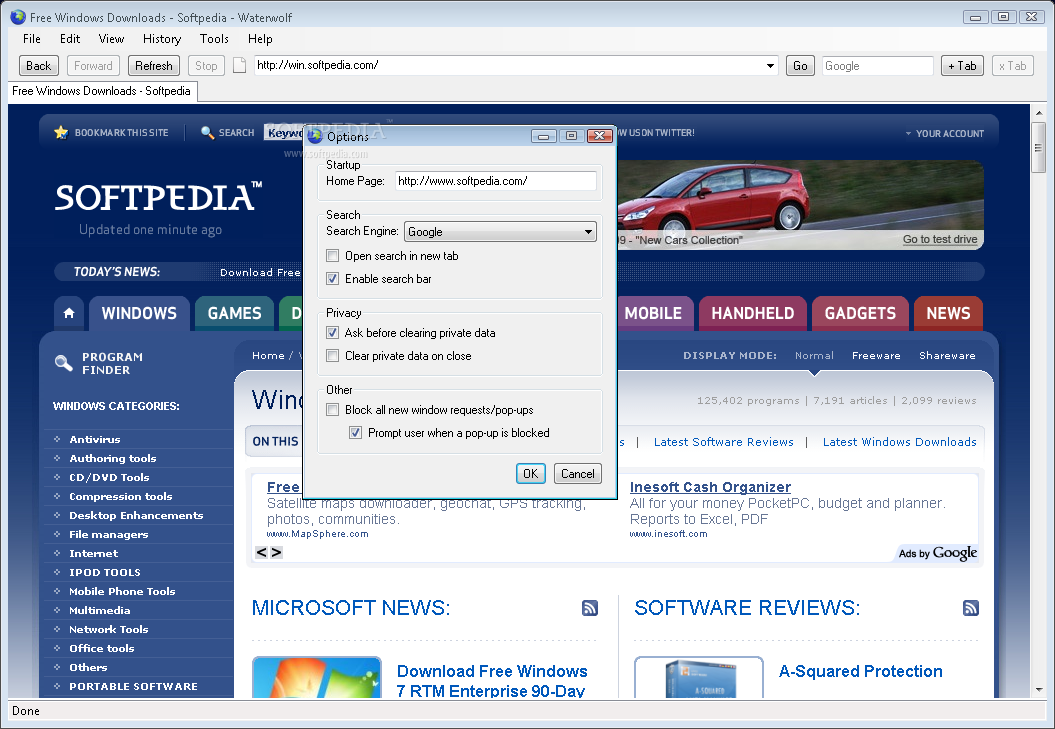Screen dimensions: 1055x729
Task: Open the Inesoft Cash Organizer ad link
Action: (710, 487)
